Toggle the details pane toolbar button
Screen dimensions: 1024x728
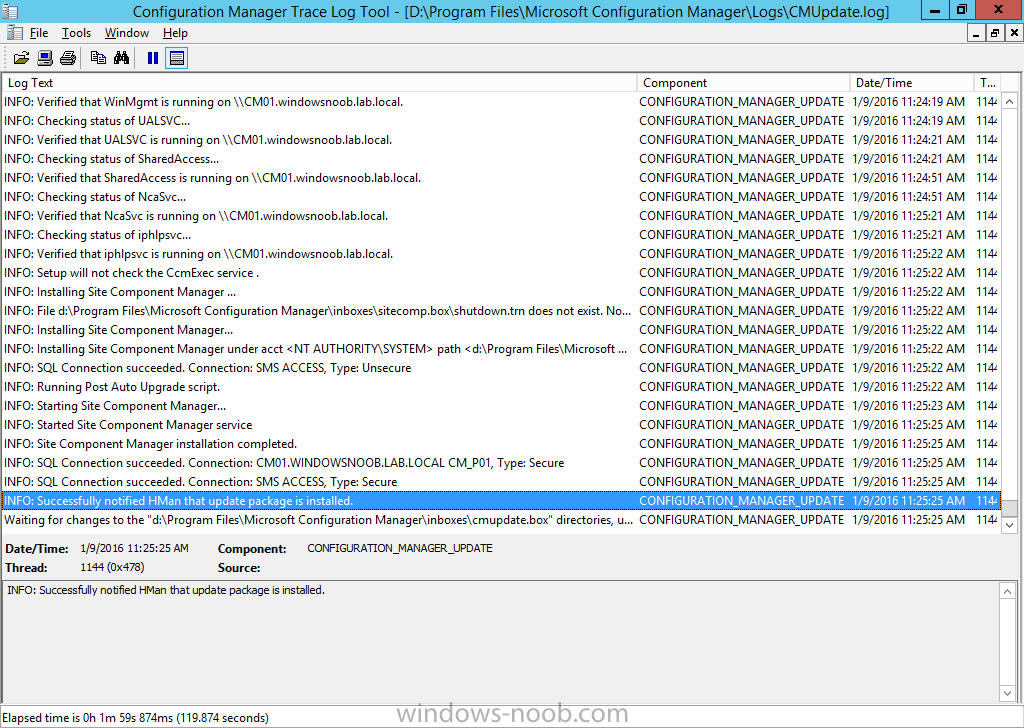176,58
